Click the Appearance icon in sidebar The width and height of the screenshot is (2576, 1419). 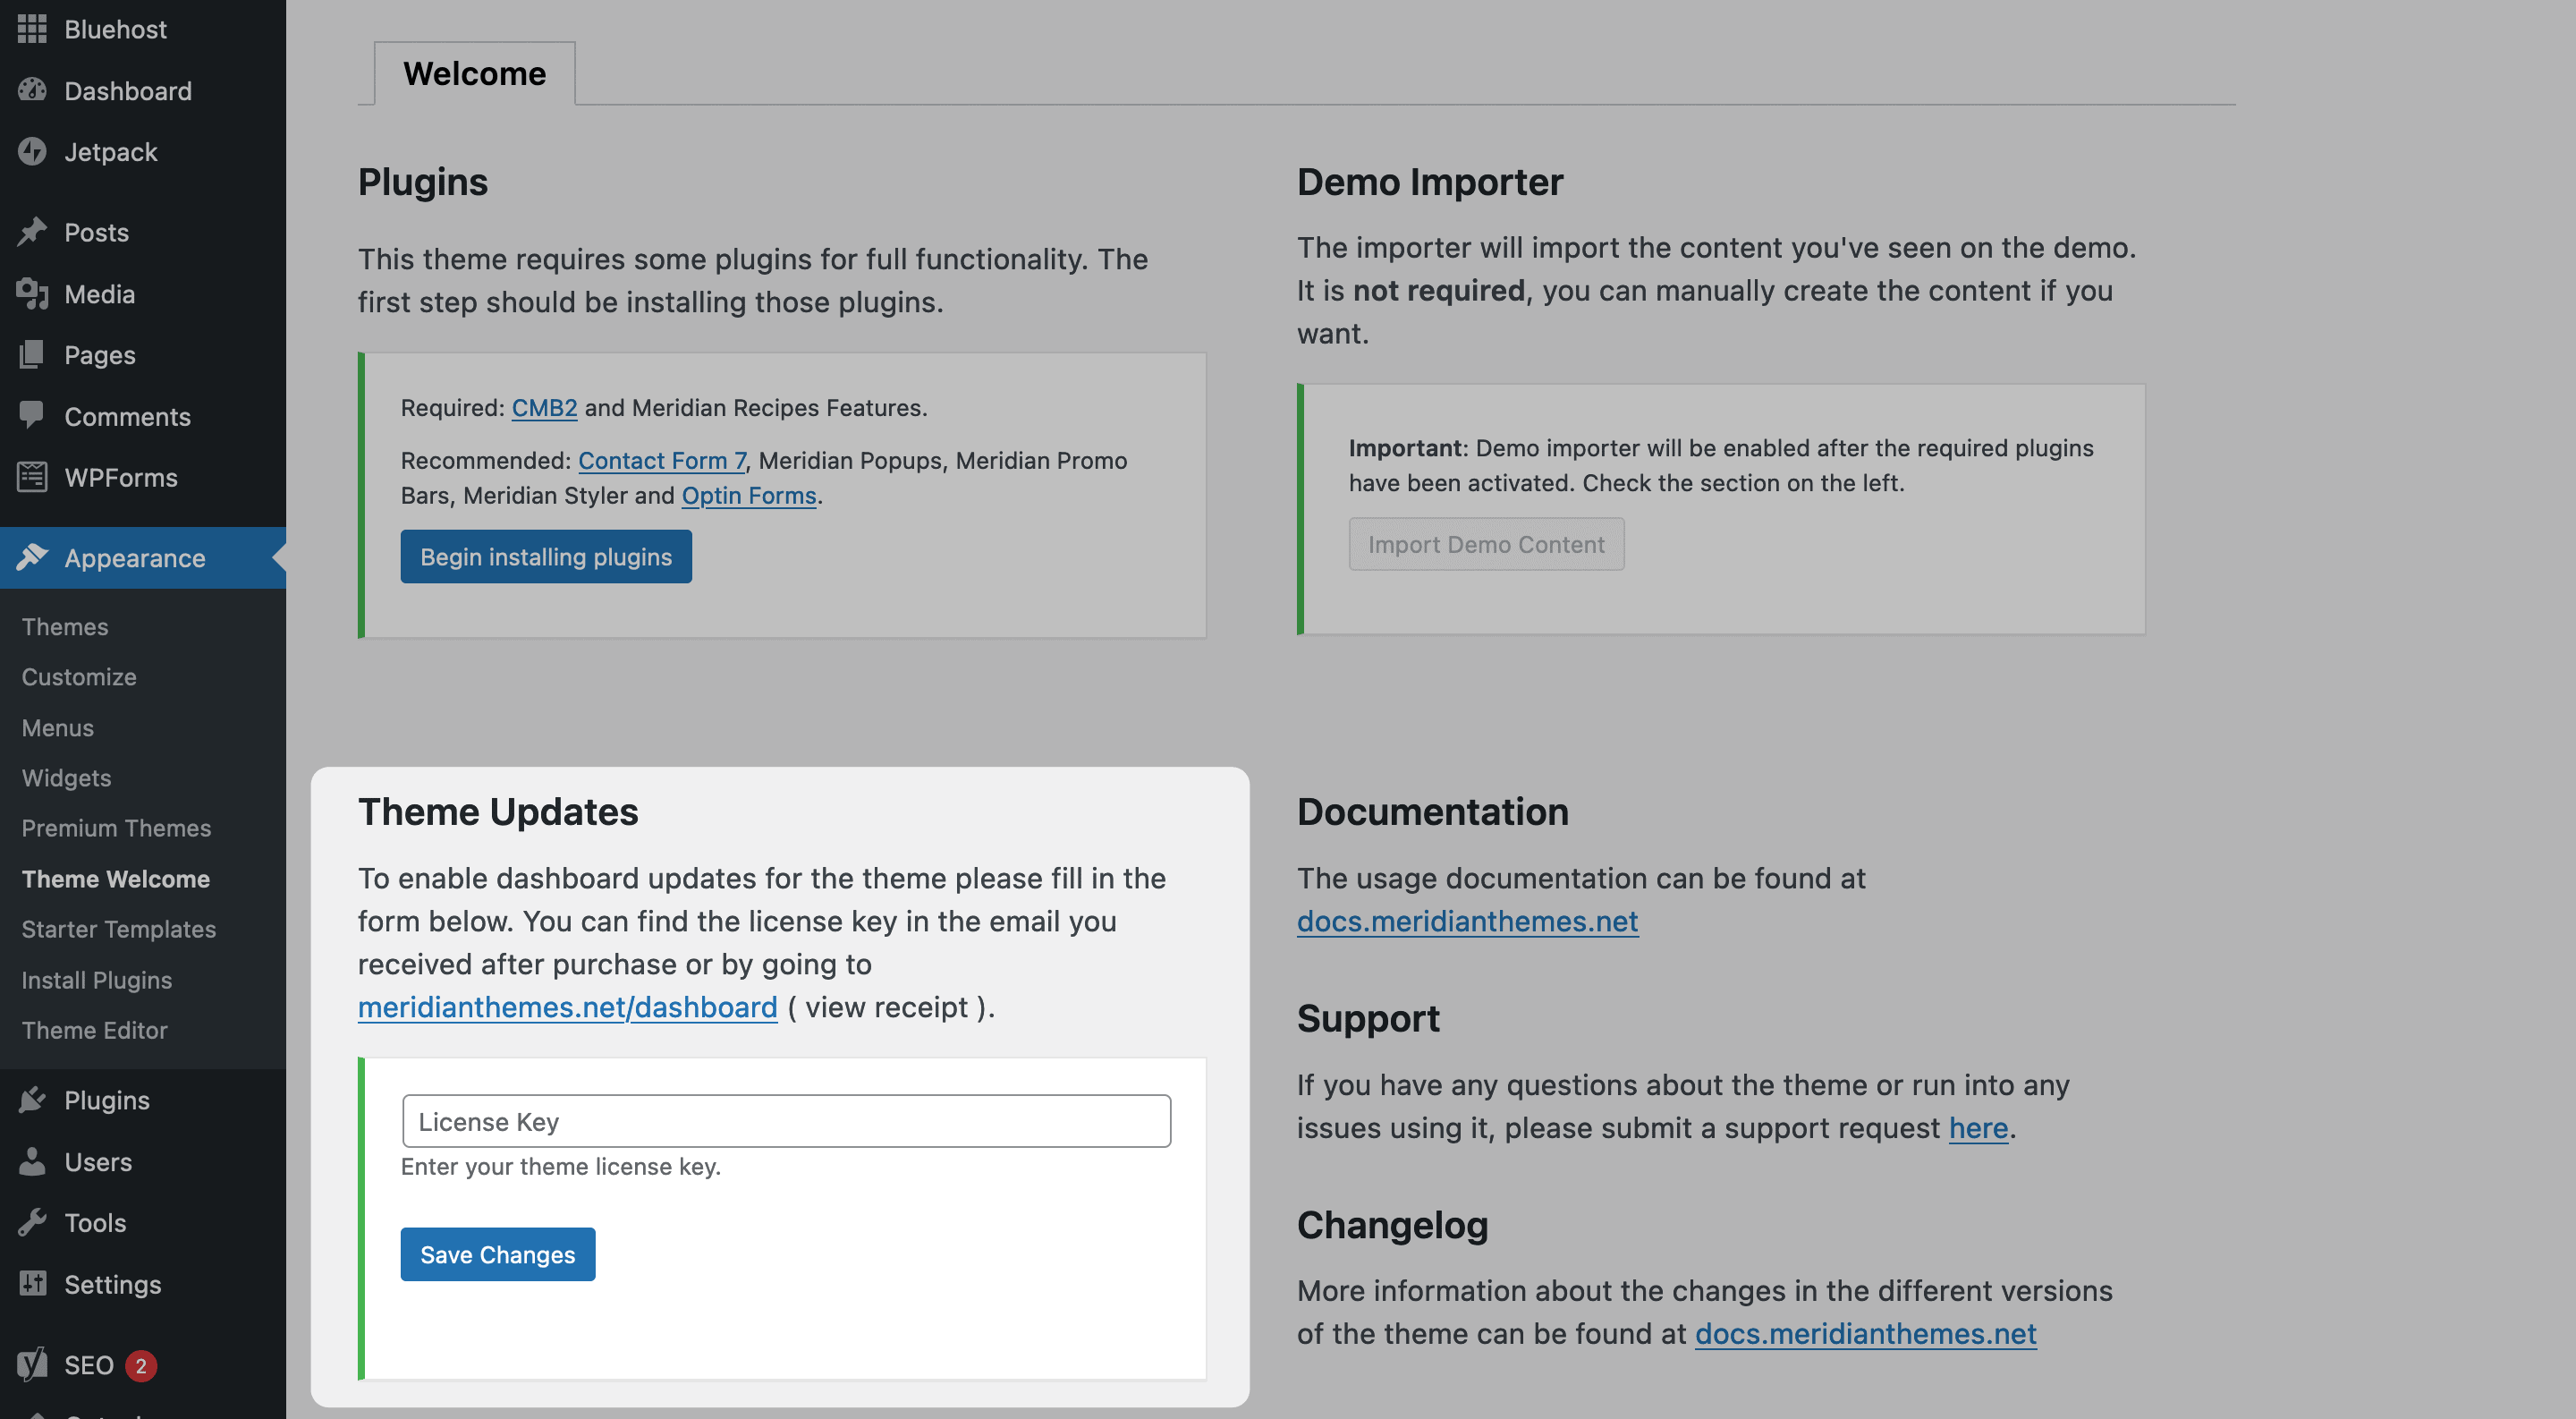(35, 557)
